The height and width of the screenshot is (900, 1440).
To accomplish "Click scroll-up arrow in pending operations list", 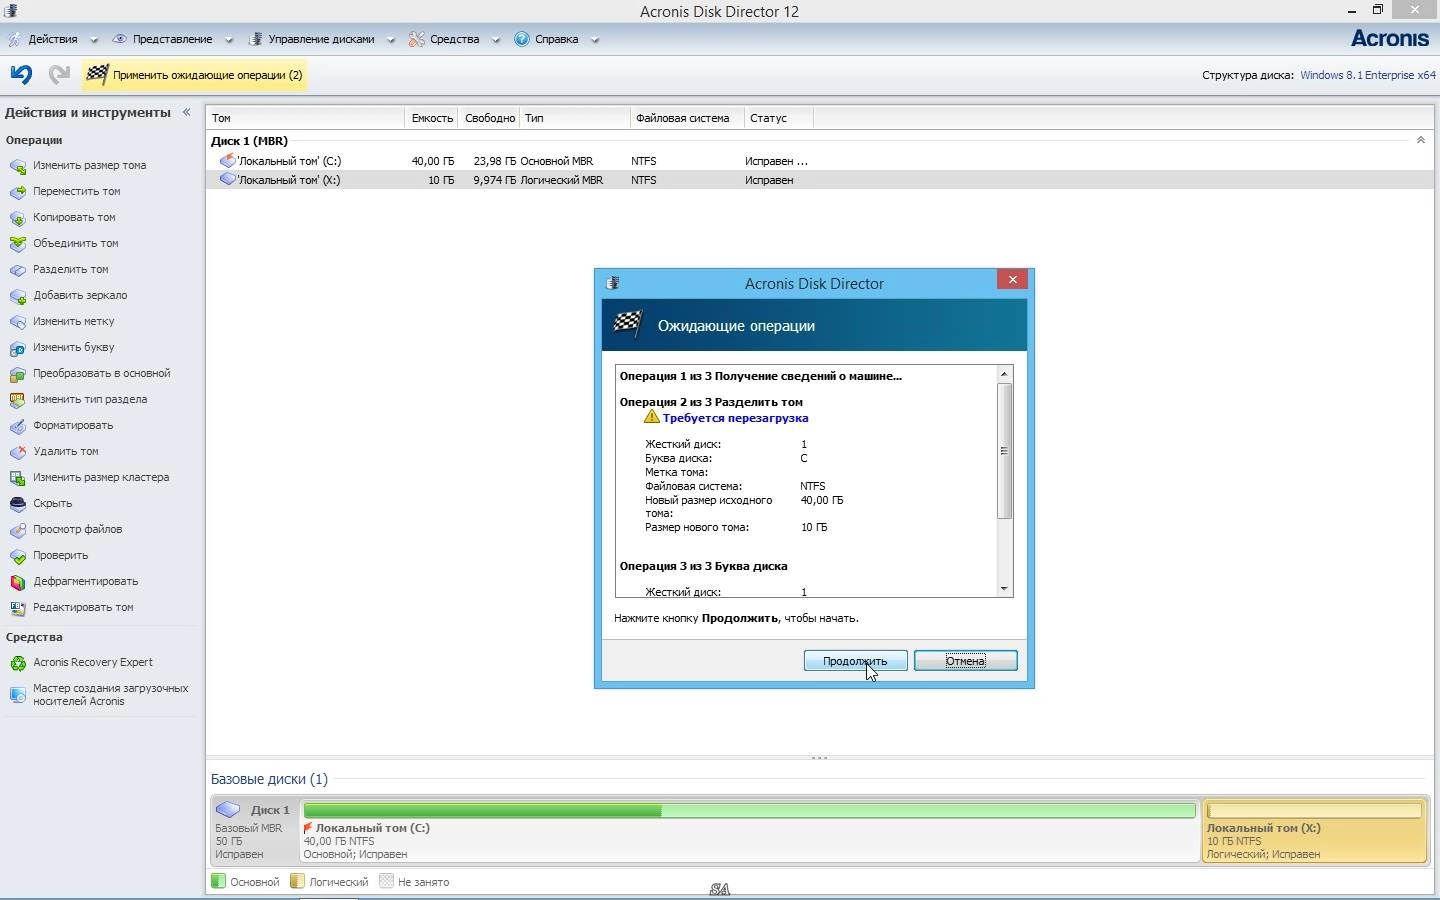I will tap(1004, 374).
